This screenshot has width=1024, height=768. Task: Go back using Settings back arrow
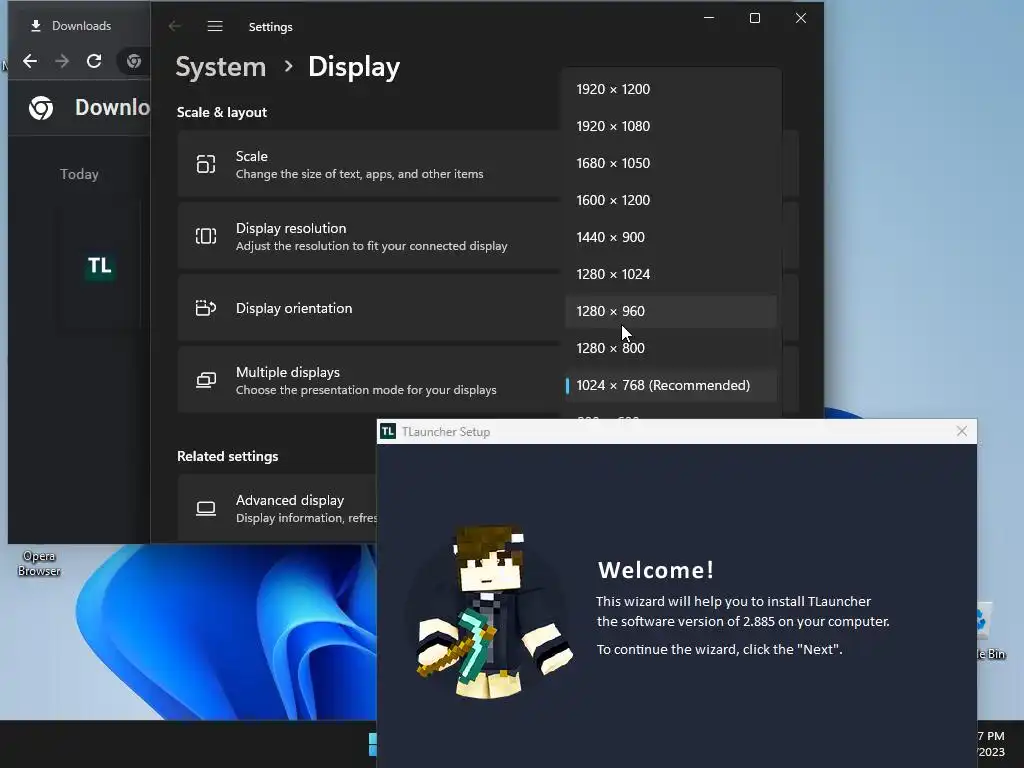point(174,26)
